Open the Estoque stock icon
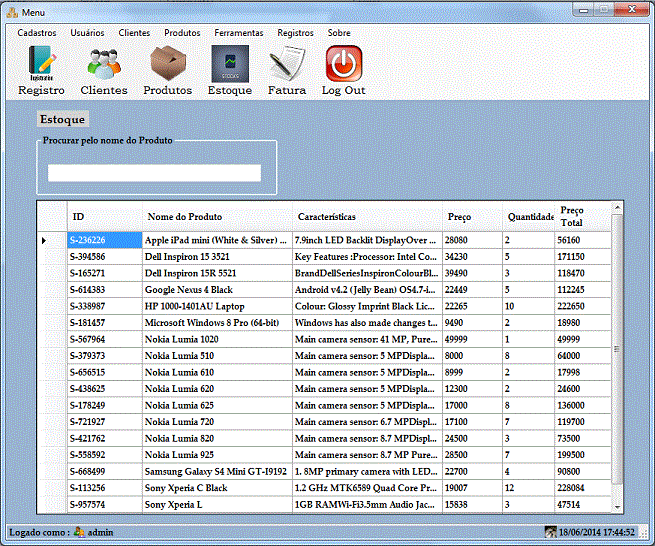Image resolution: width=655 pixels, height=546 pixels. [230, 64]
